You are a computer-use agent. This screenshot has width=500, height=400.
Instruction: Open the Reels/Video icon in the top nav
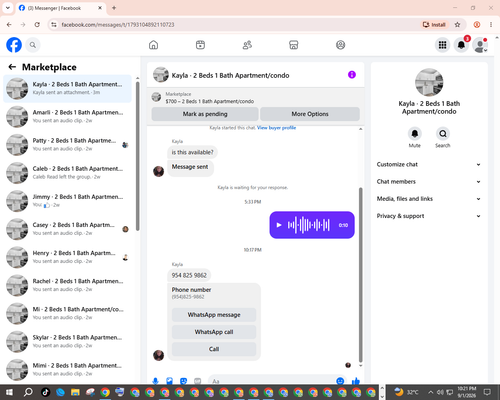pyautogui.click(x=200, y=45)
